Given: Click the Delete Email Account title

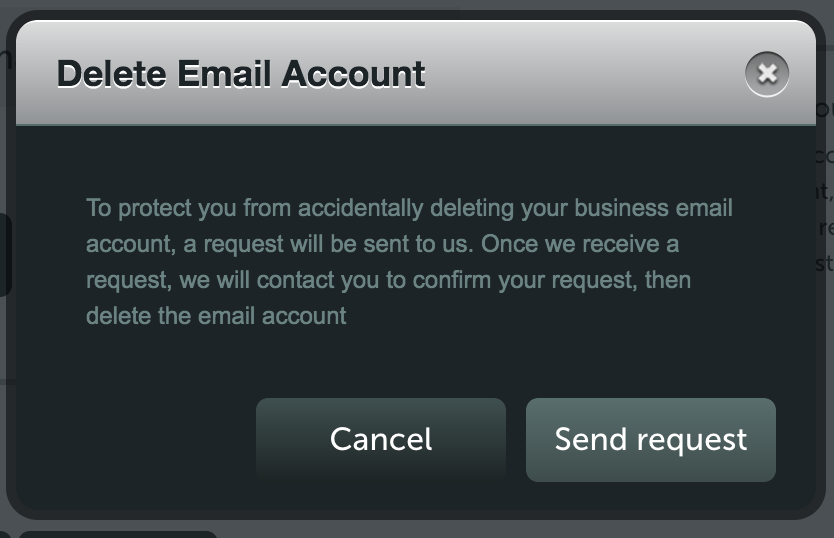Looking at the screenshot, I should (241, 73).
